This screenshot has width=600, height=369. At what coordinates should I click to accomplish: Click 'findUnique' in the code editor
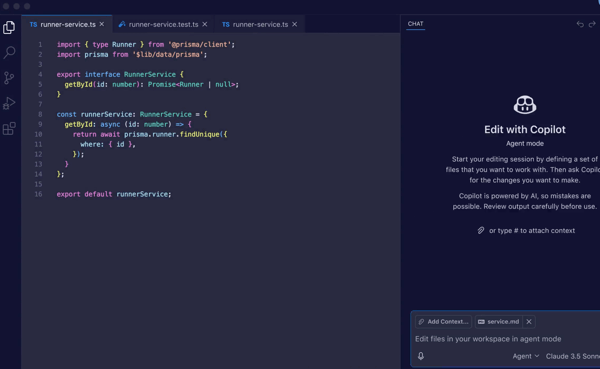point(199,134)
